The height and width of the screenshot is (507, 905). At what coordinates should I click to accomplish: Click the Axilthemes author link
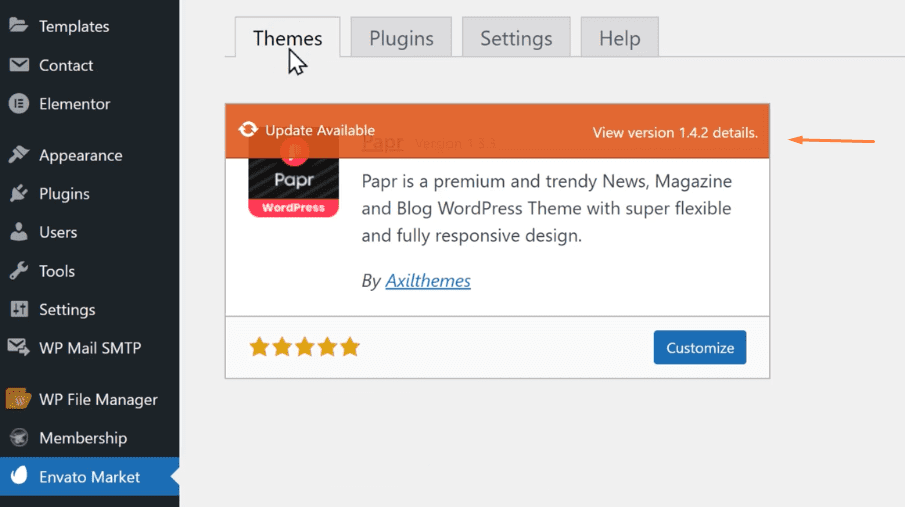pyautogui.click(x=428, y=280)
